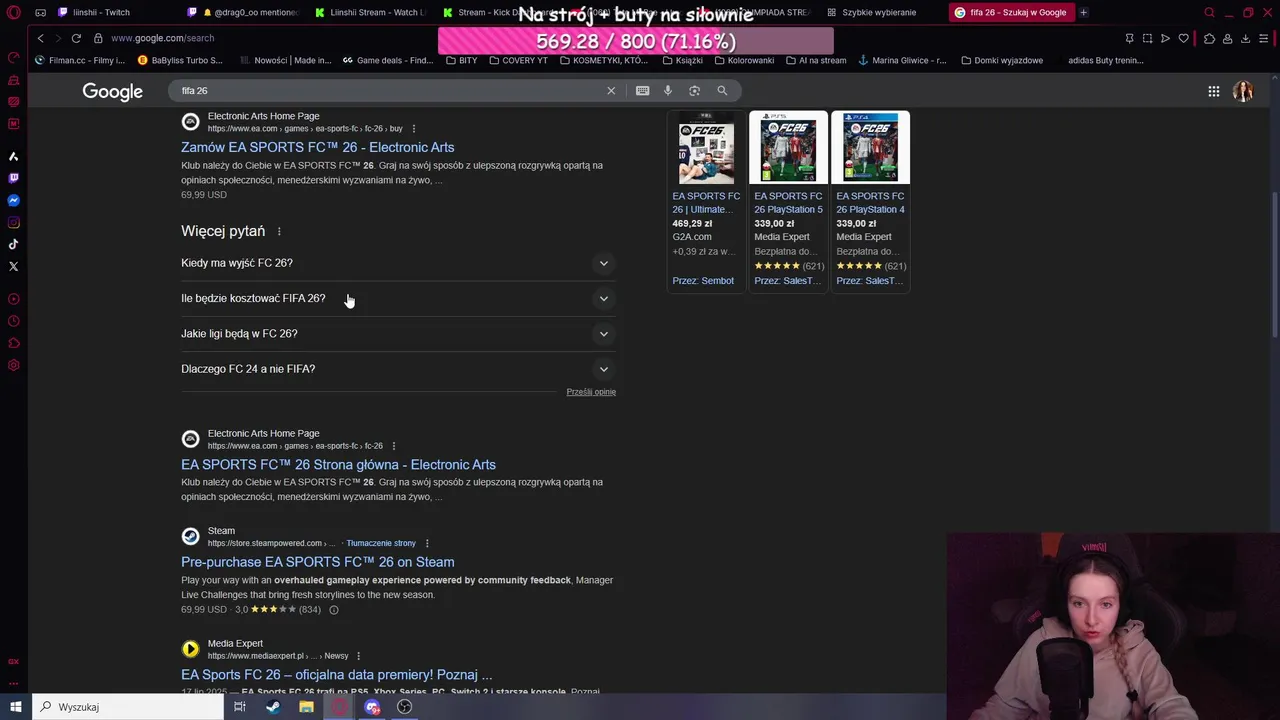The height and width of the screenshot is (720, 1280).
Task: Open the downloads icon in toolbar
Action: (1245, 38)
